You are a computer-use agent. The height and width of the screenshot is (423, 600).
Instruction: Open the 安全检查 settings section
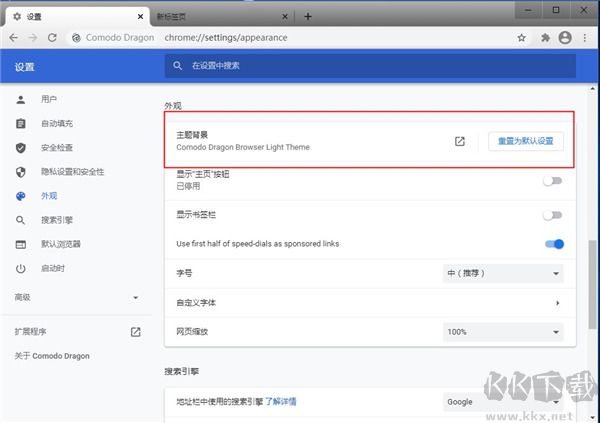pyautogui.click(x=57, y=148)
